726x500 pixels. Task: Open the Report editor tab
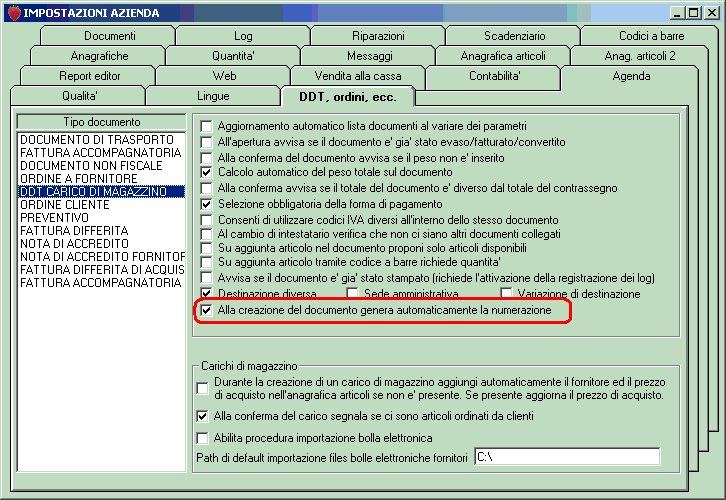coord(89,75)
